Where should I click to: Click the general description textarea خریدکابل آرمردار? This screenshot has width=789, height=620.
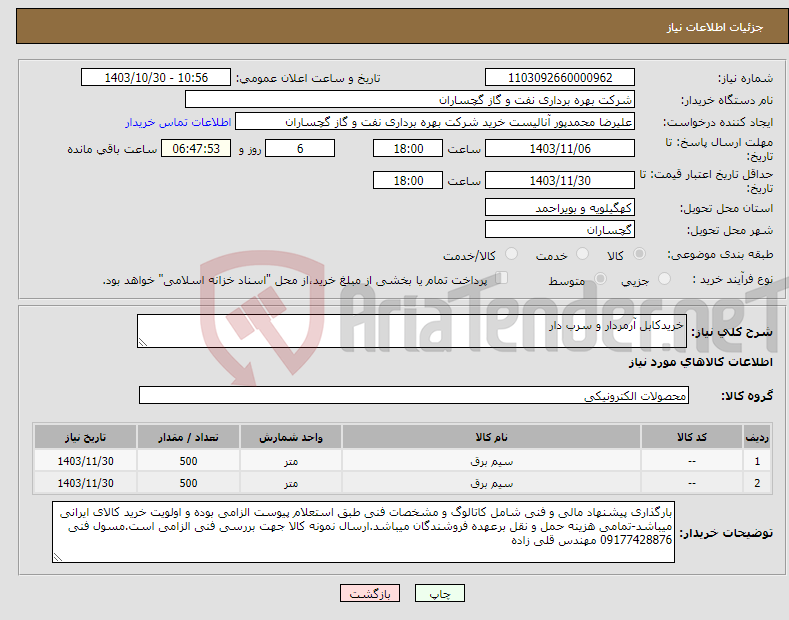(x=412, y=331)
